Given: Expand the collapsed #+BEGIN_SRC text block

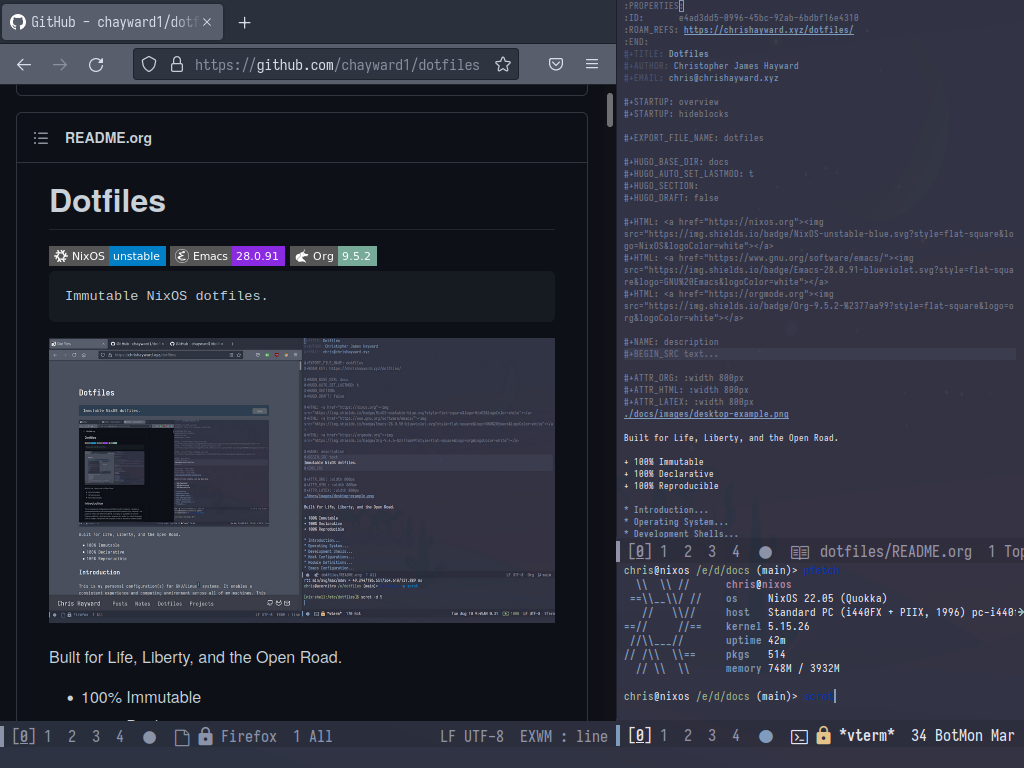Looking at the screenshot, I should point(671,354).
